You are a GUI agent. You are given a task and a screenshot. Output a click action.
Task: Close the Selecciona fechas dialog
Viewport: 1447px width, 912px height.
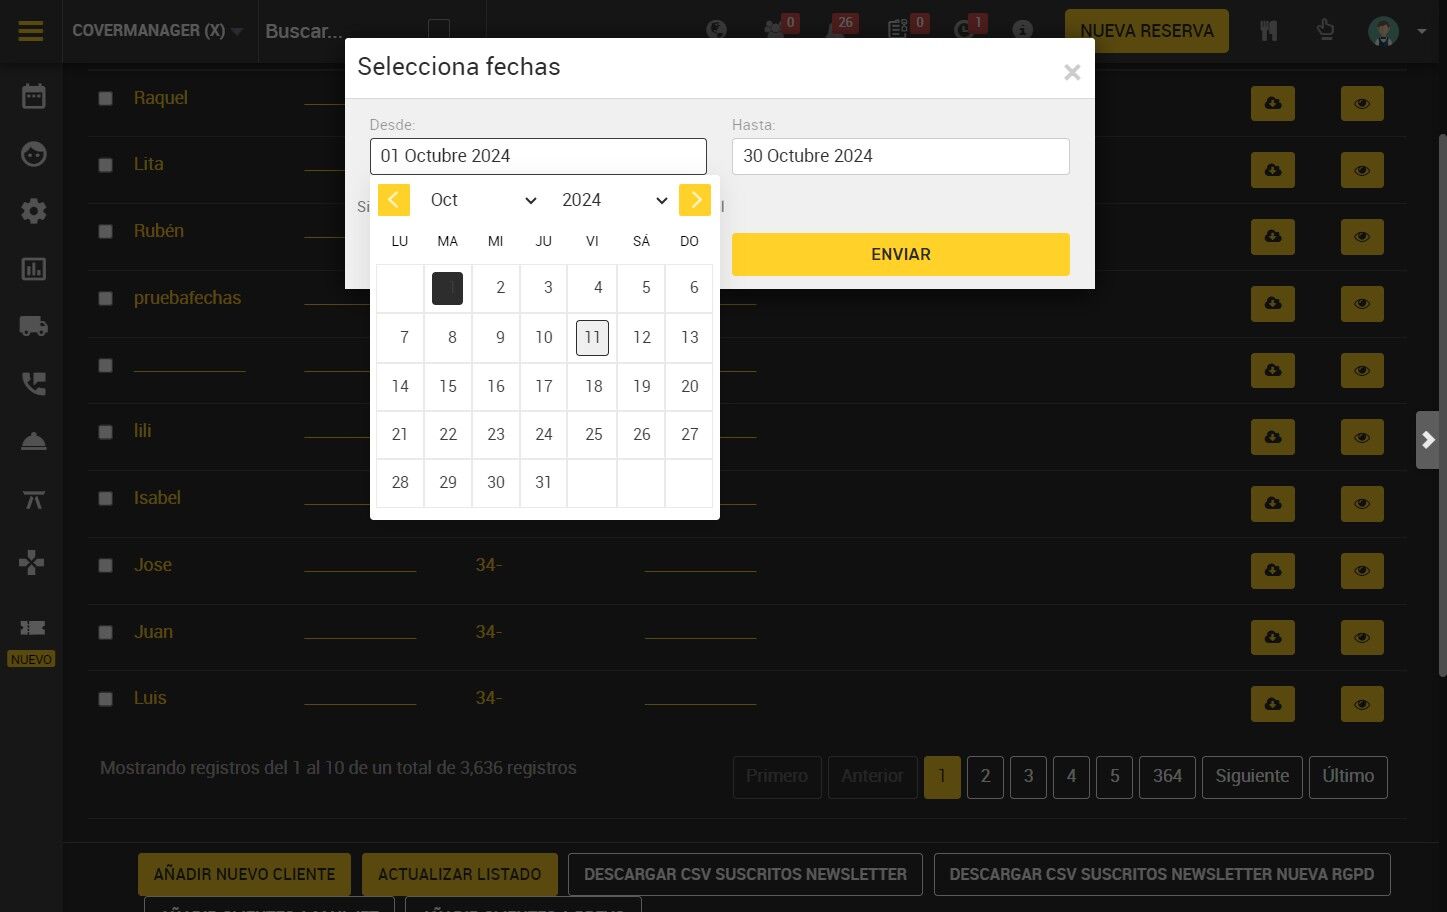point(1072,72)
